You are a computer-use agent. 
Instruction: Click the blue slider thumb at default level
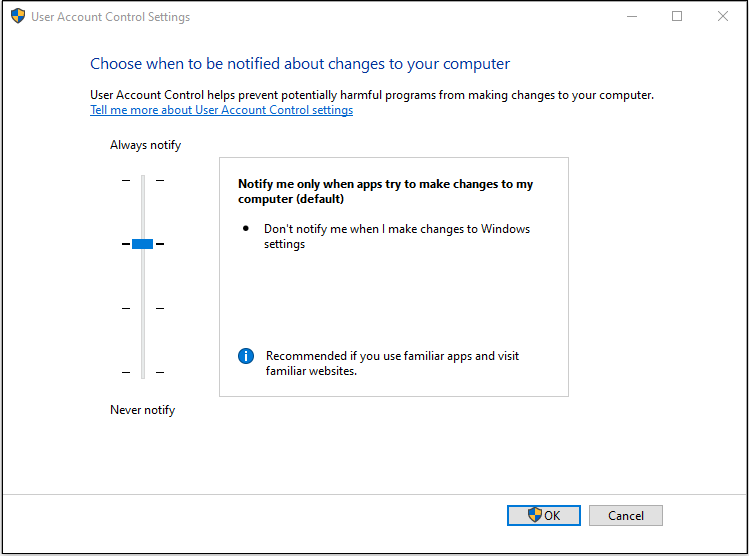(142, 244)
